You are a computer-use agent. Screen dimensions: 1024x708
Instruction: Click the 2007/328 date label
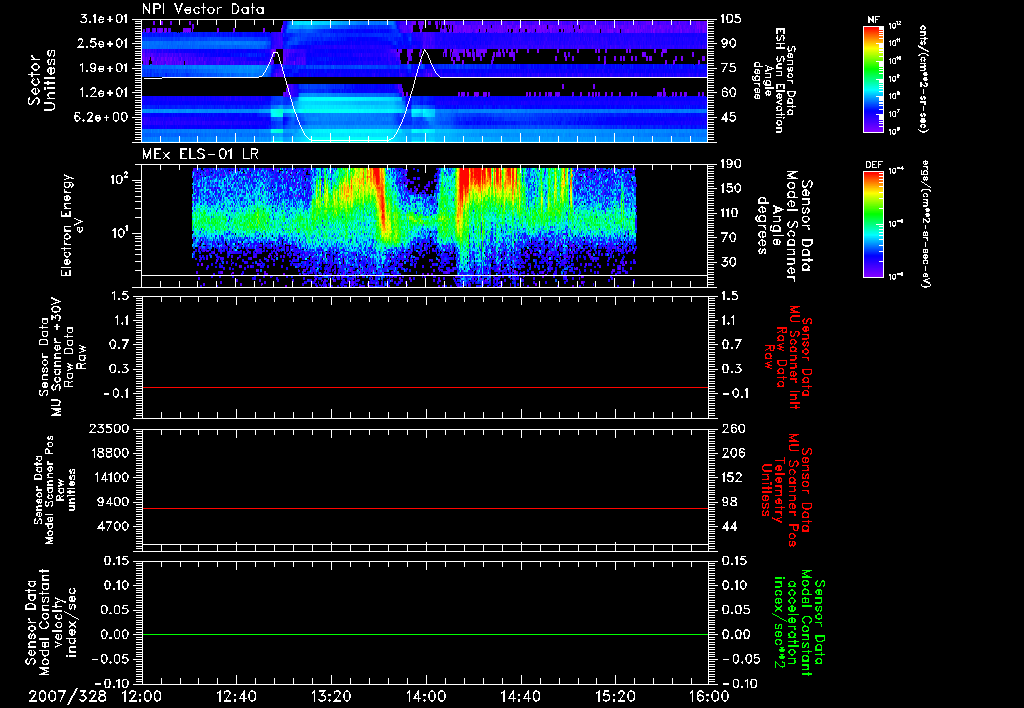click(x=67, y=696)
